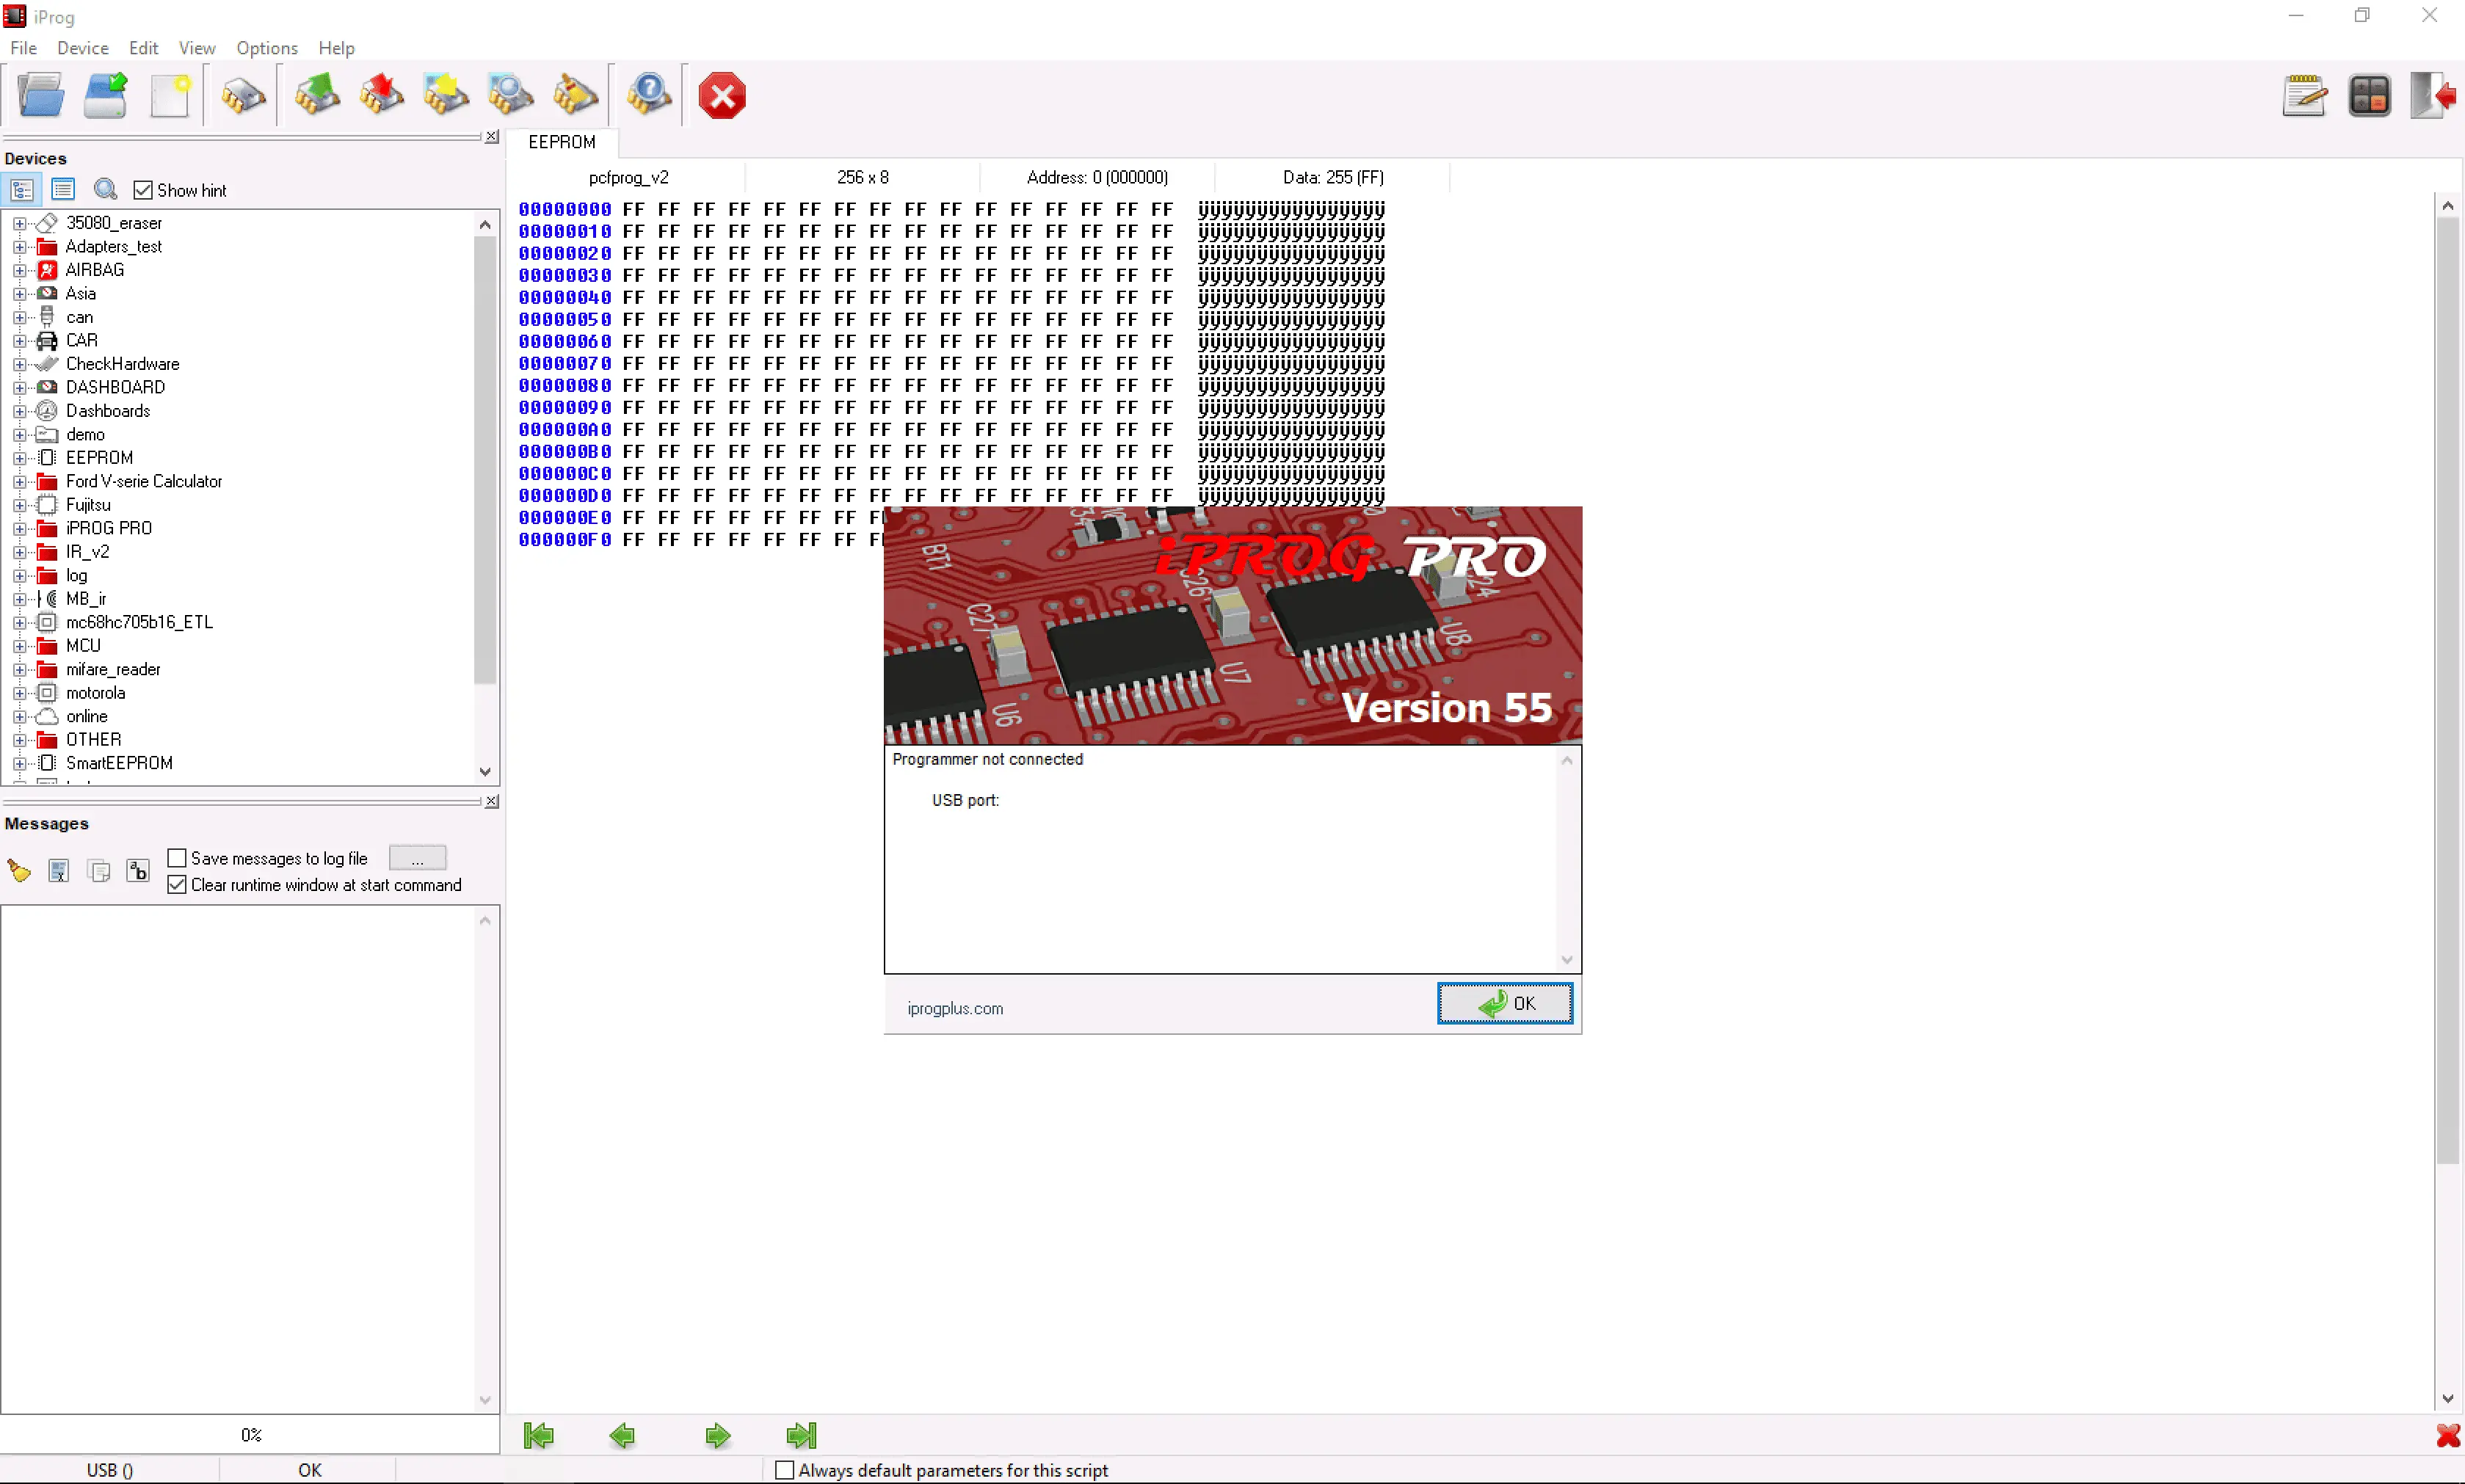Click the chip write icon with red arrow
The width and height of the screenshot is (2465, 1484).
(x=381, y=96)
